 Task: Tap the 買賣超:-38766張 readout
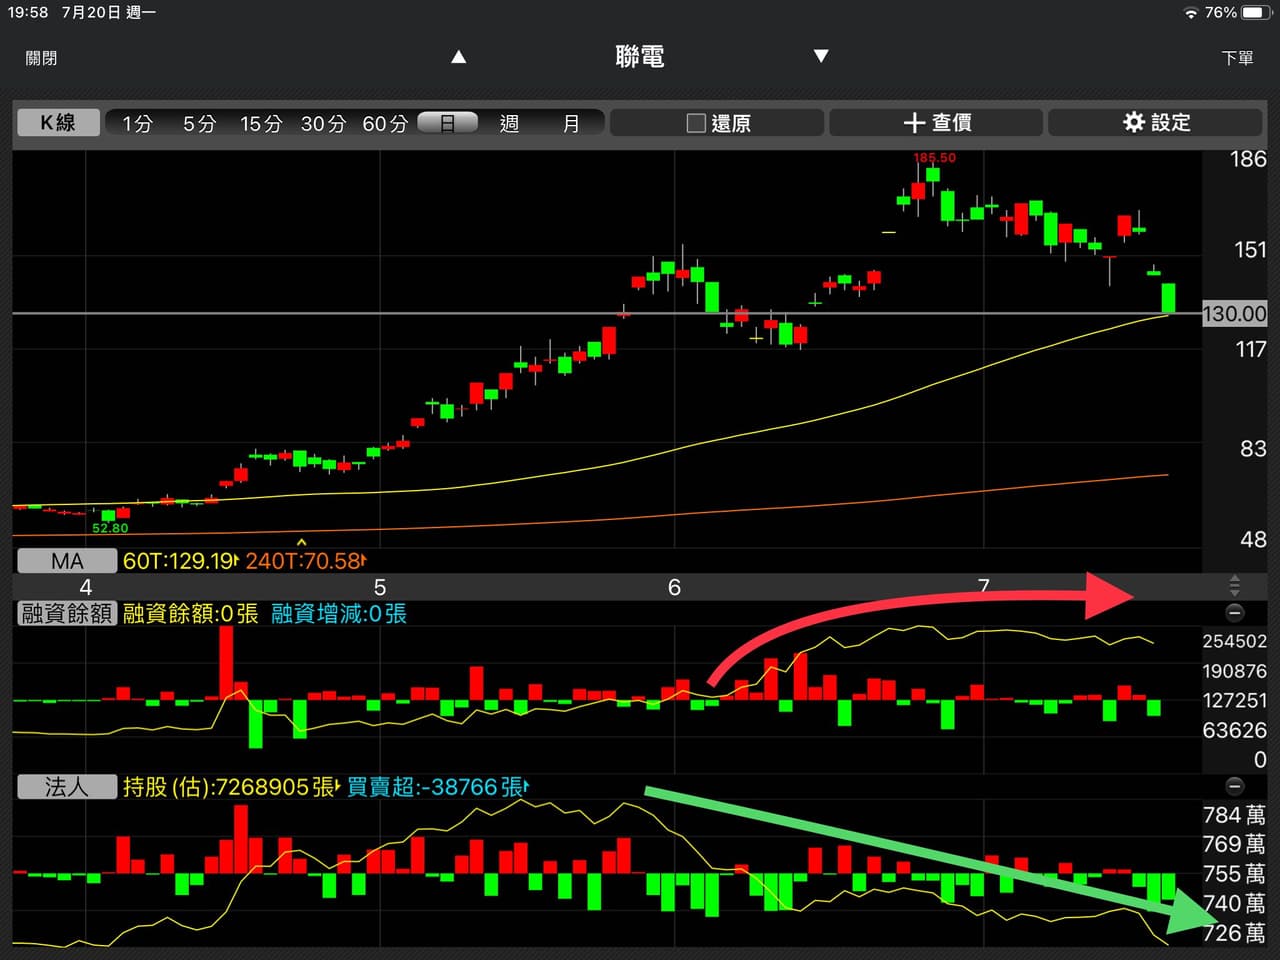tap(437, 787)
